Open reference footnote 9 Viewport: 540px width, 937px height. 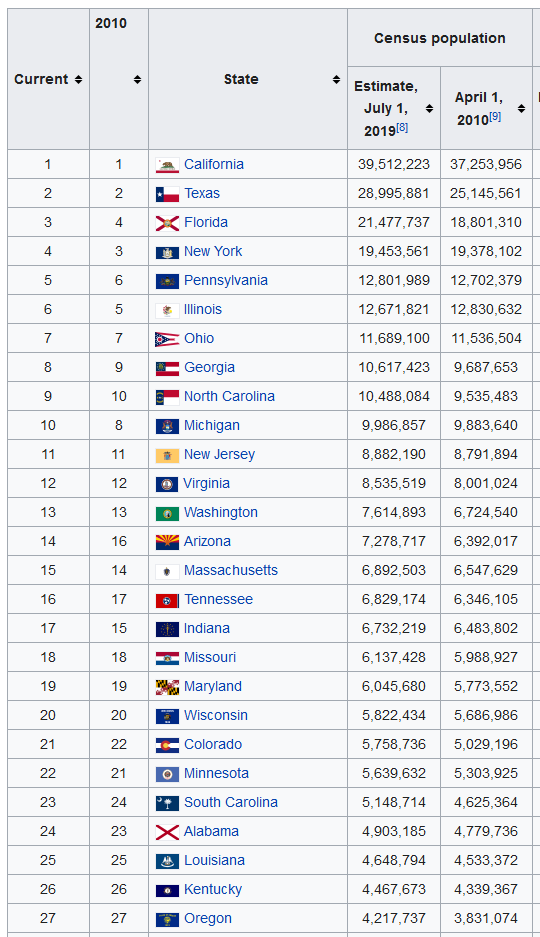click(x=495, y=117)
